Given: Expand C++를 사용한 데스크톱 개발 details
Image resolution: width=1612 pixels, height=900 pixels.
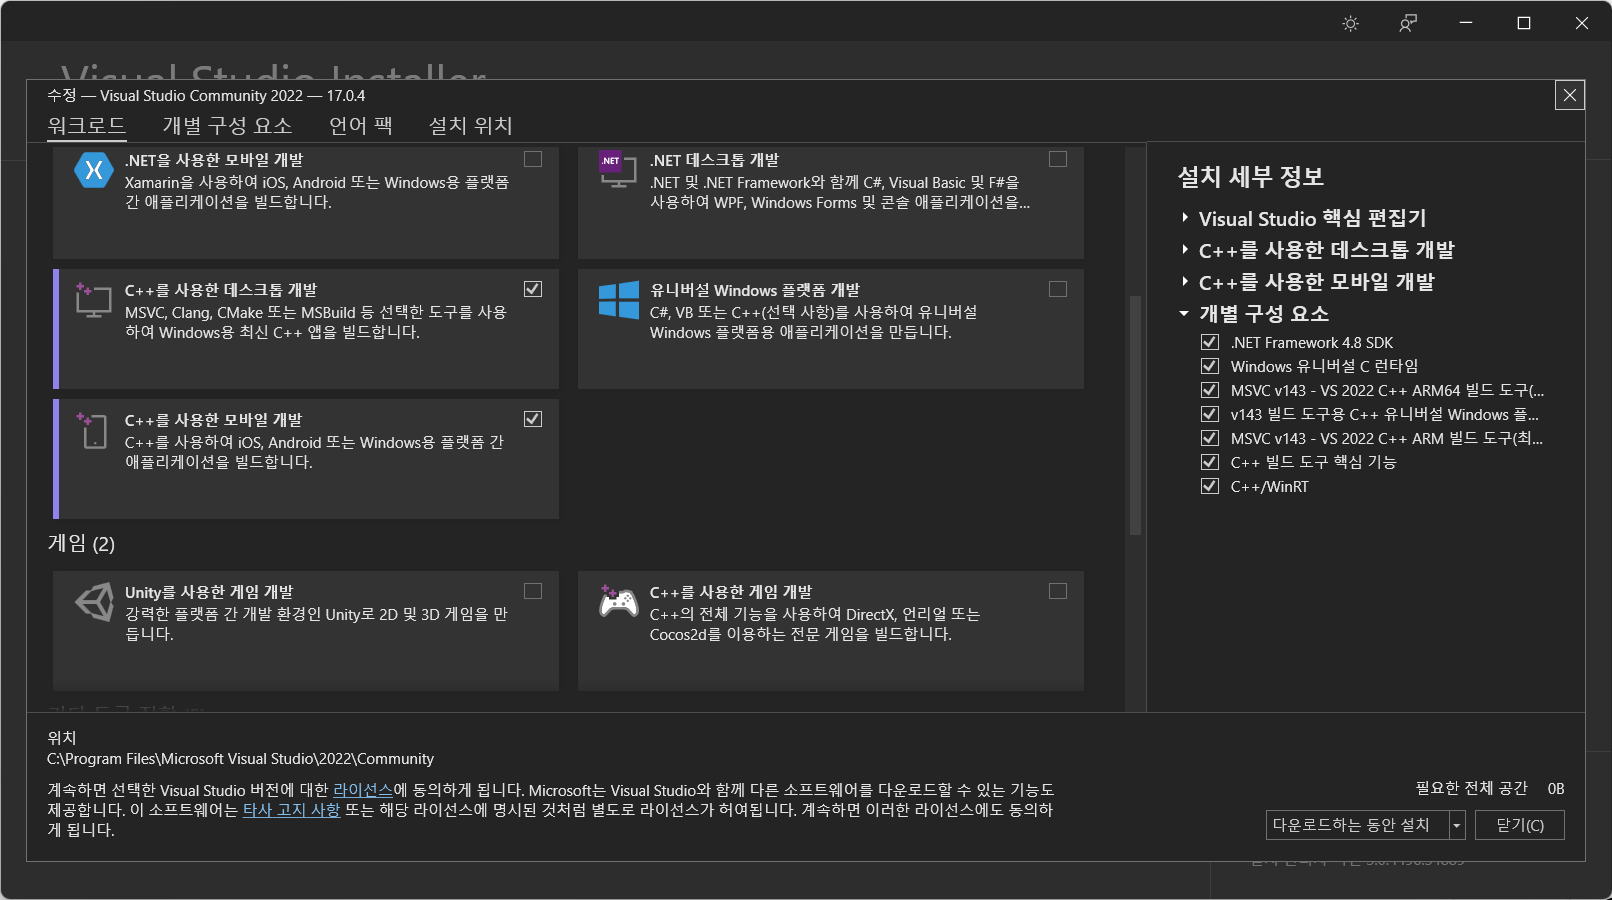Looking at the screenshot, I should pos(1185,250).
